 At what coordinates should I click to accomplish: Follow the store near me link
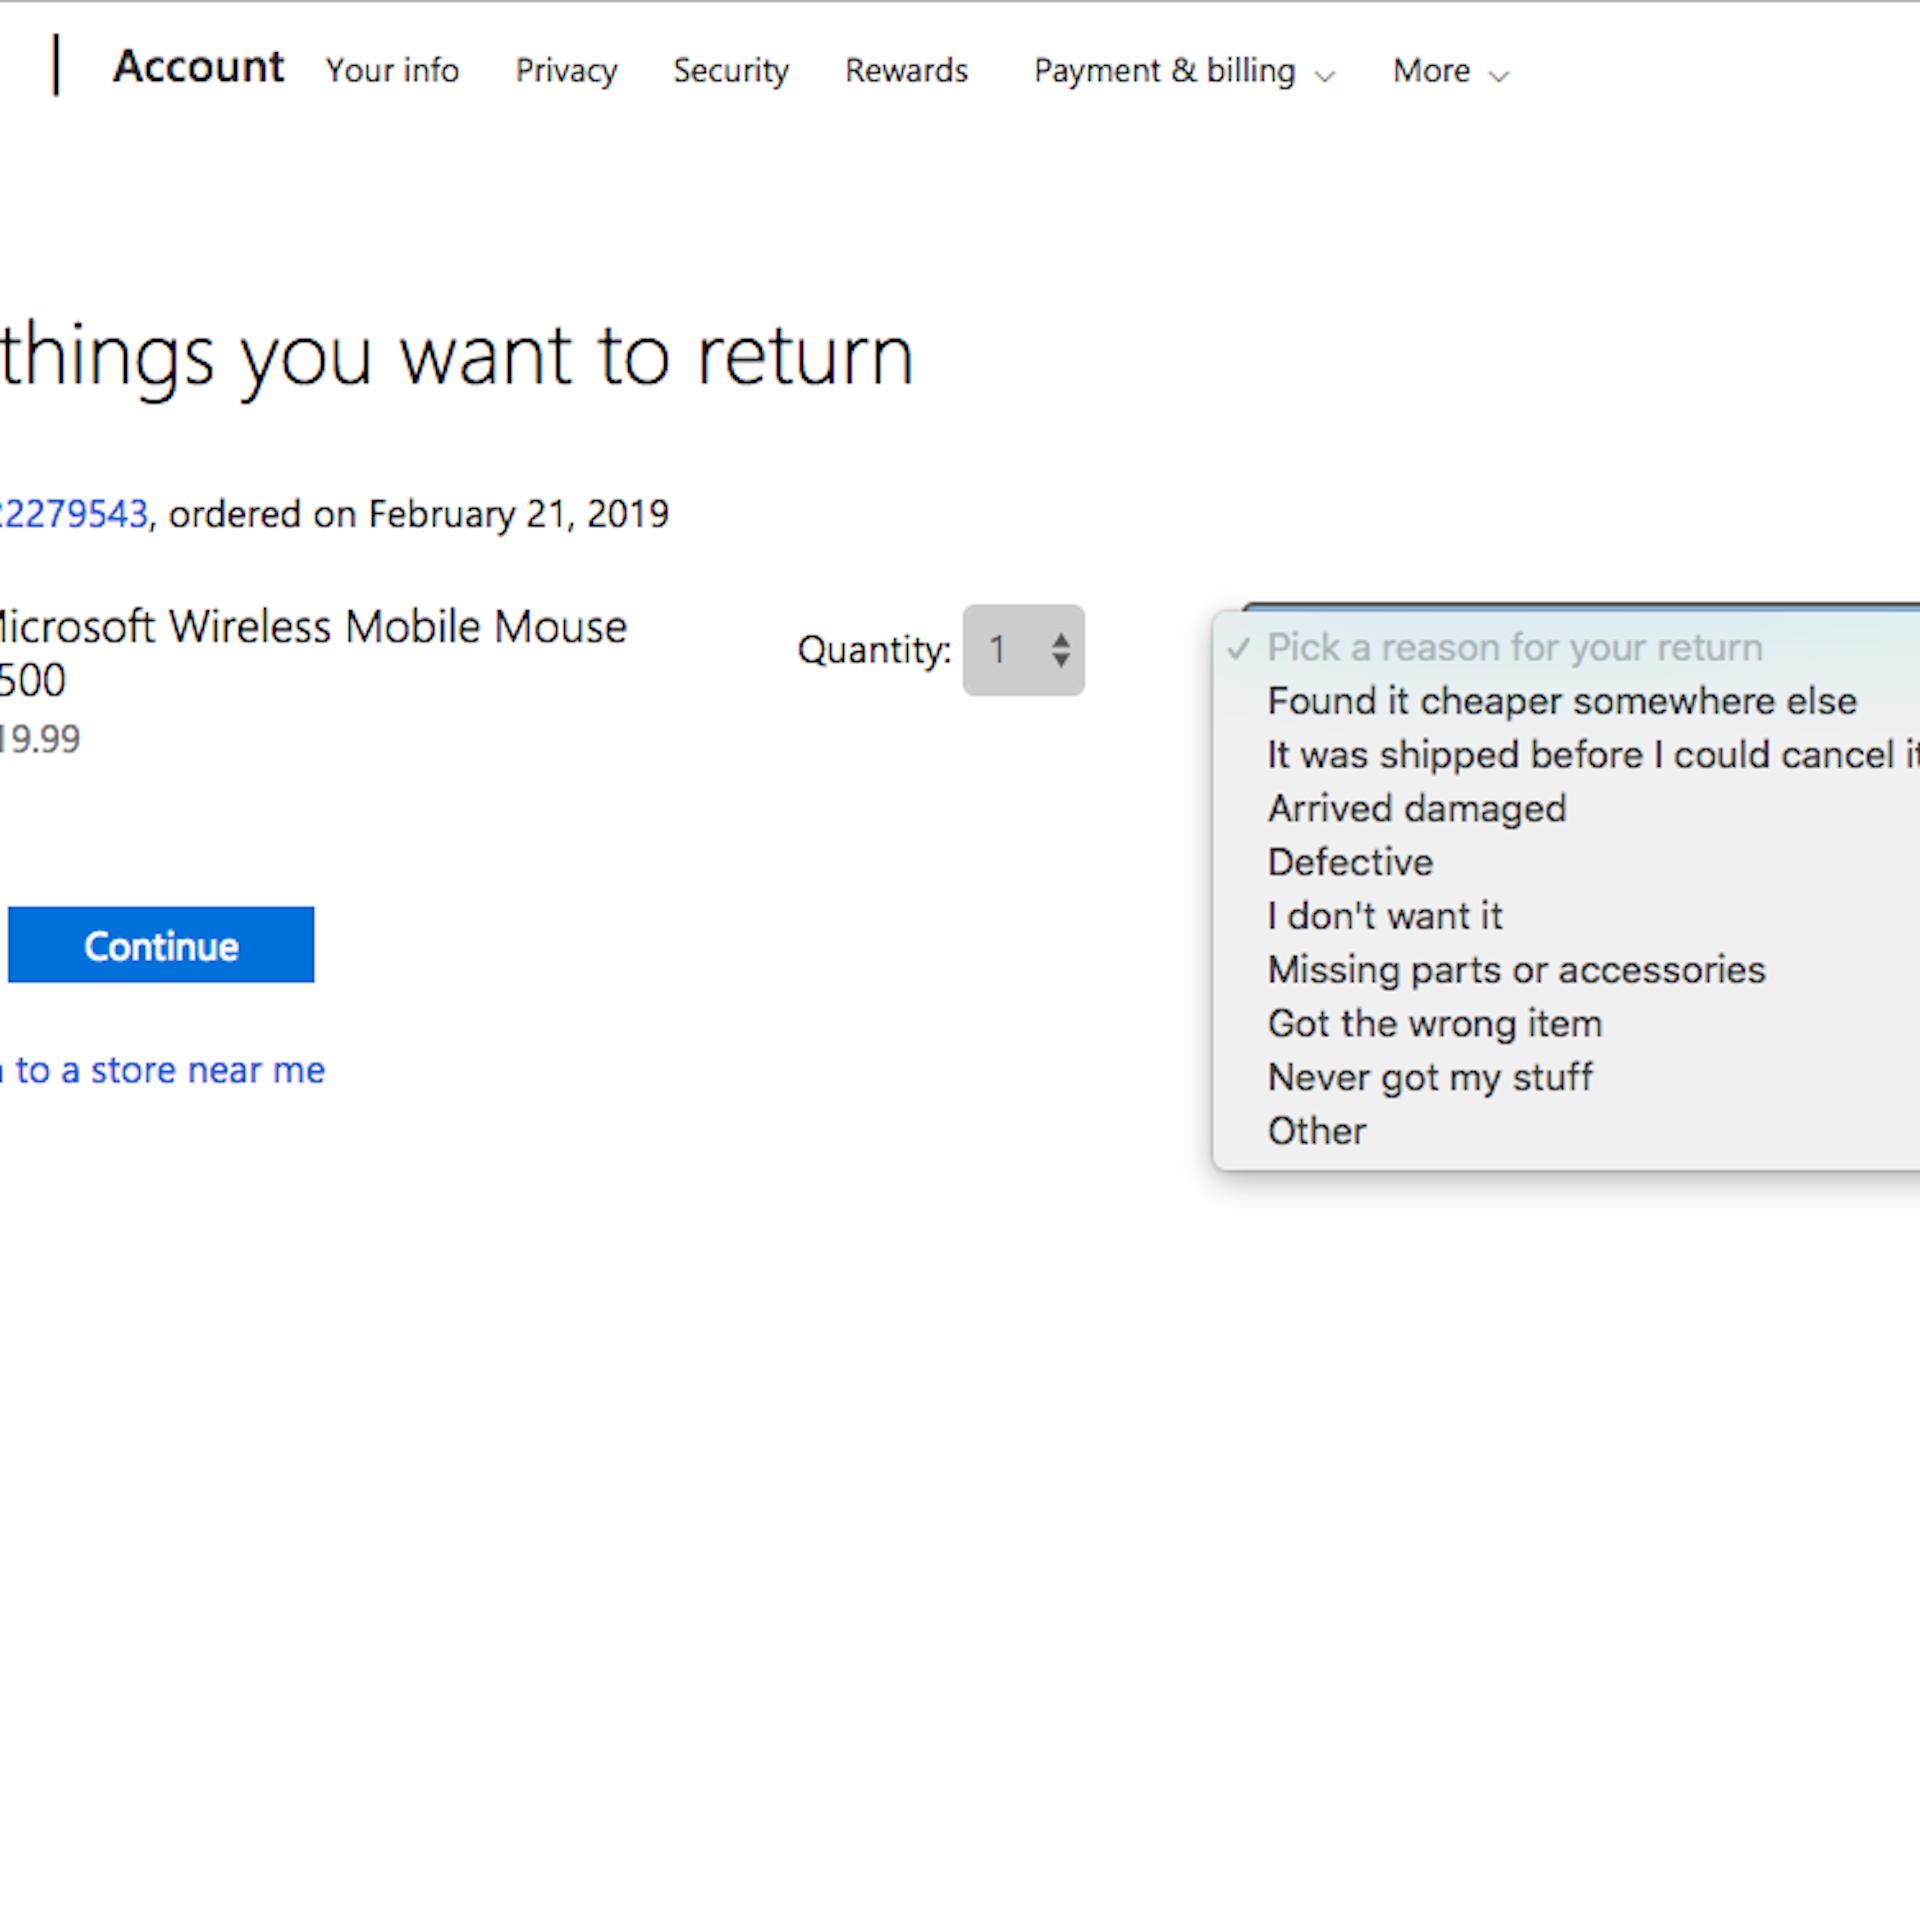click(165, 1070)
